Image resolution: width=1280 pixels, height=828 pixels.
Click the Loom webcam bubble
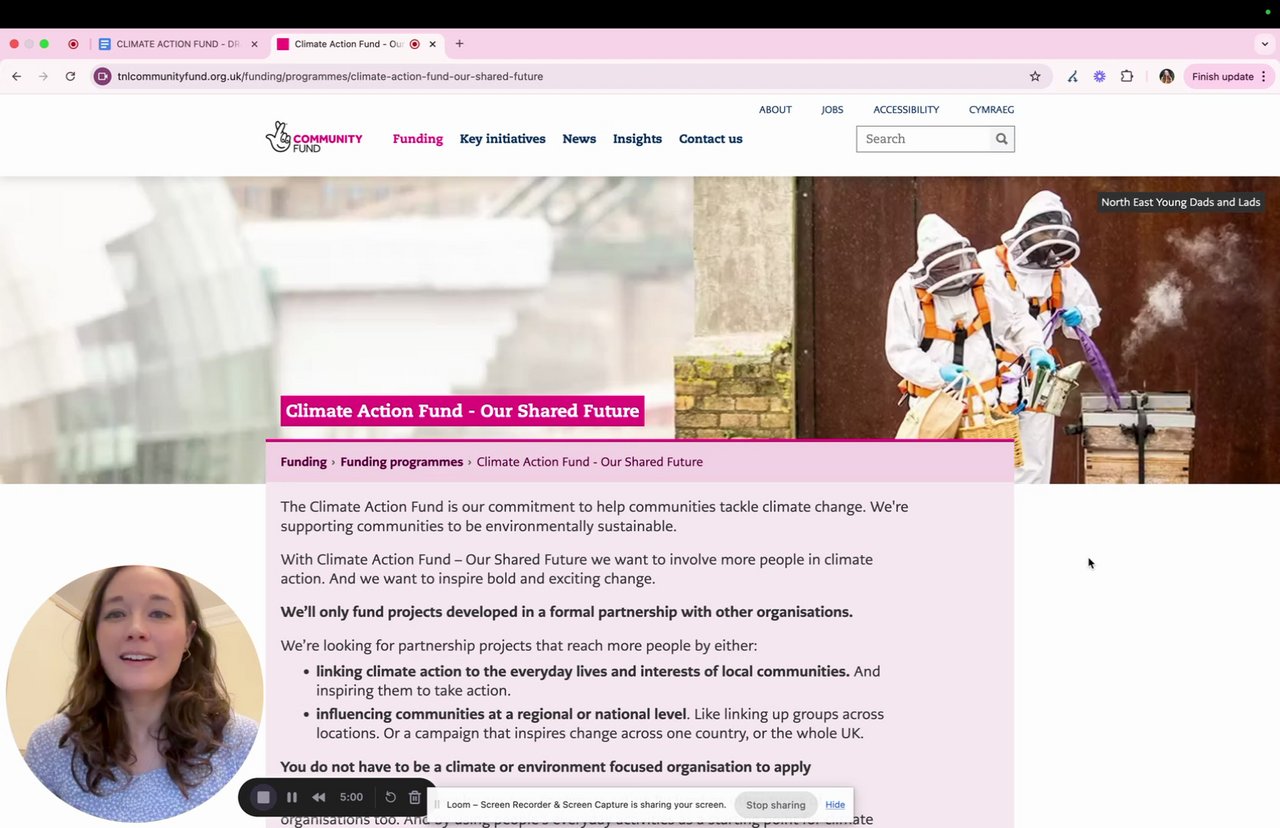click(134, 694)
